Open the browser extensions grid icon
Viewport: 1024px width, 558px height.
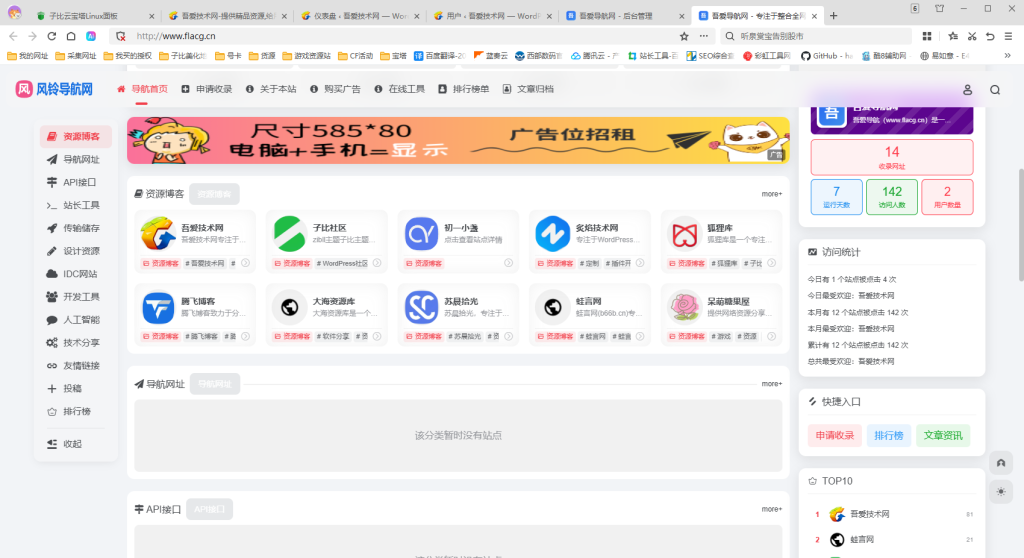[927, 36]
